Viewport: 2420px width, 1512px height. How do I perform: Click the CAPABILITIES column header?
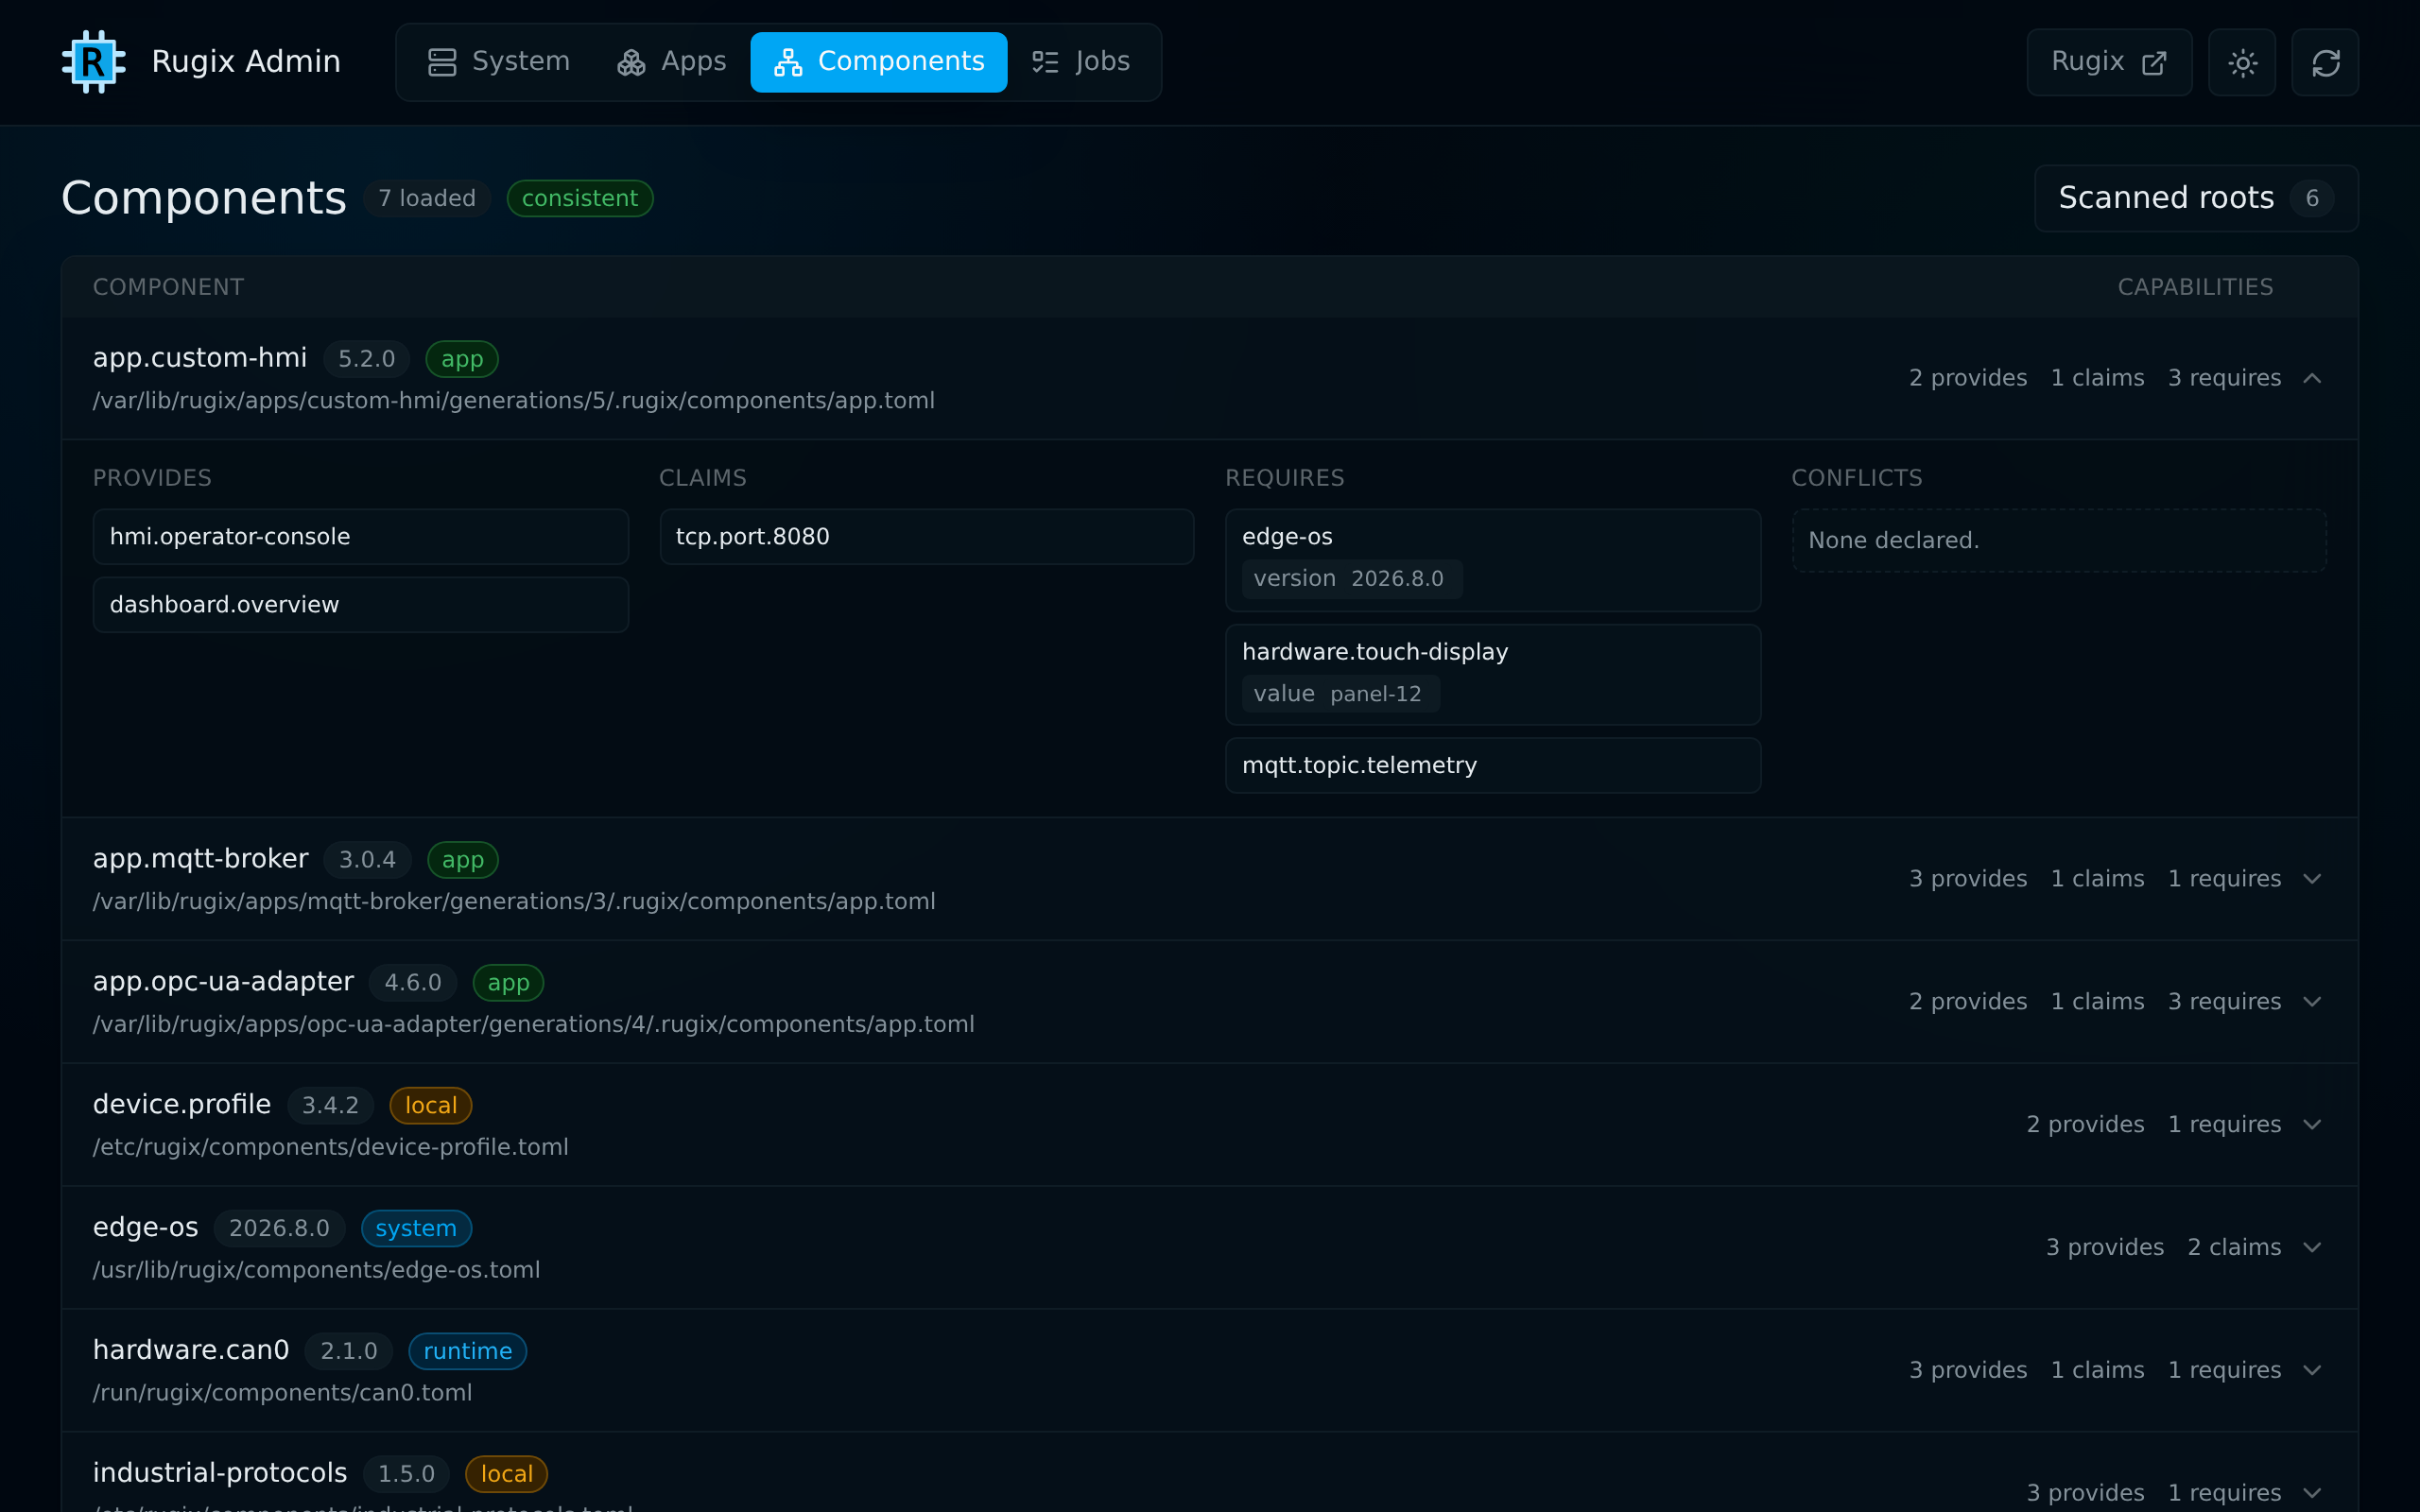click(x=2196, y=288)
